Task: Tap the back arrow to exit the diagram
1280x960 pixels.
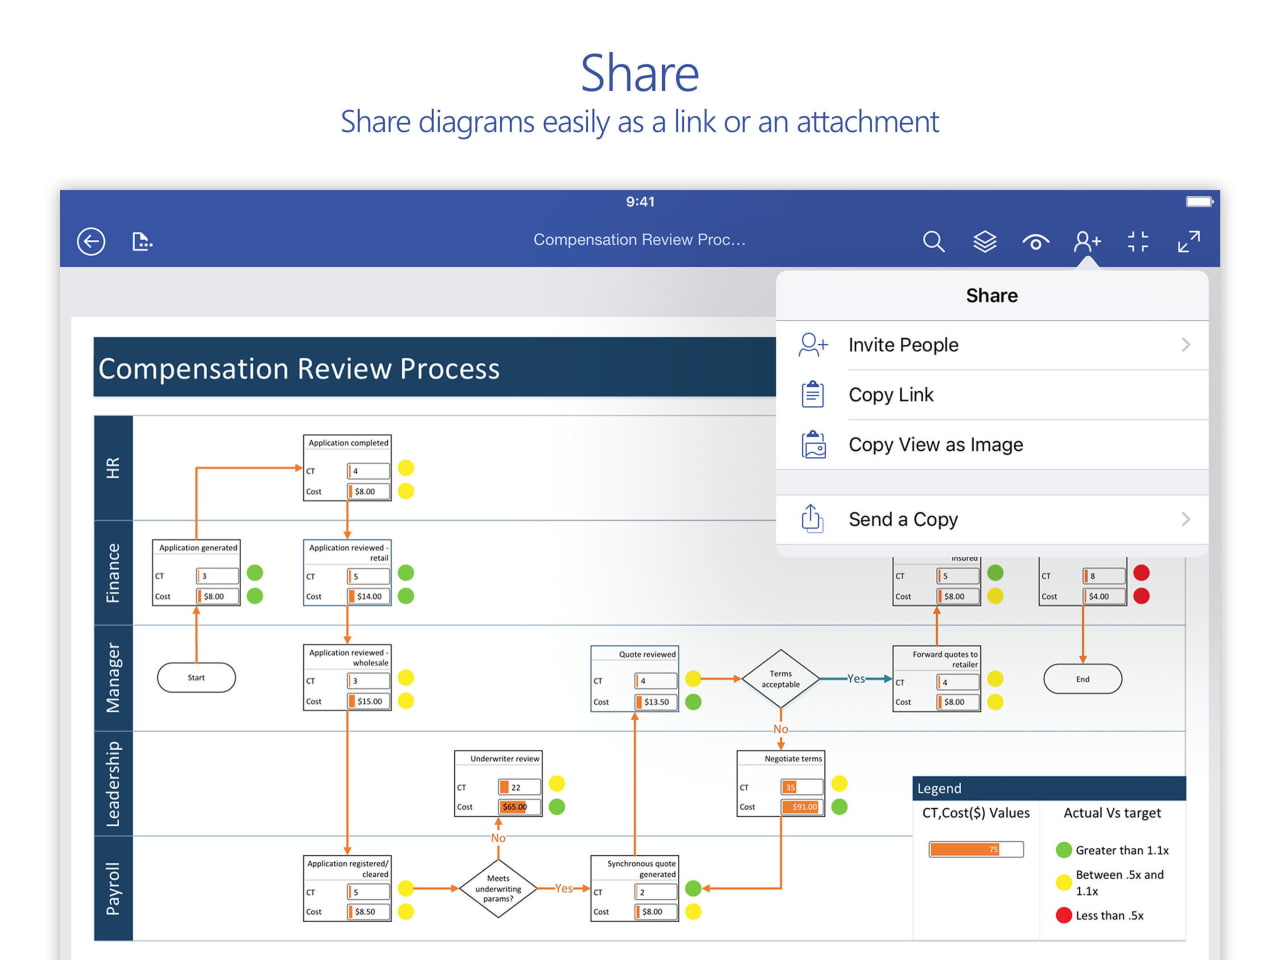Action: [x=90, y=241]
